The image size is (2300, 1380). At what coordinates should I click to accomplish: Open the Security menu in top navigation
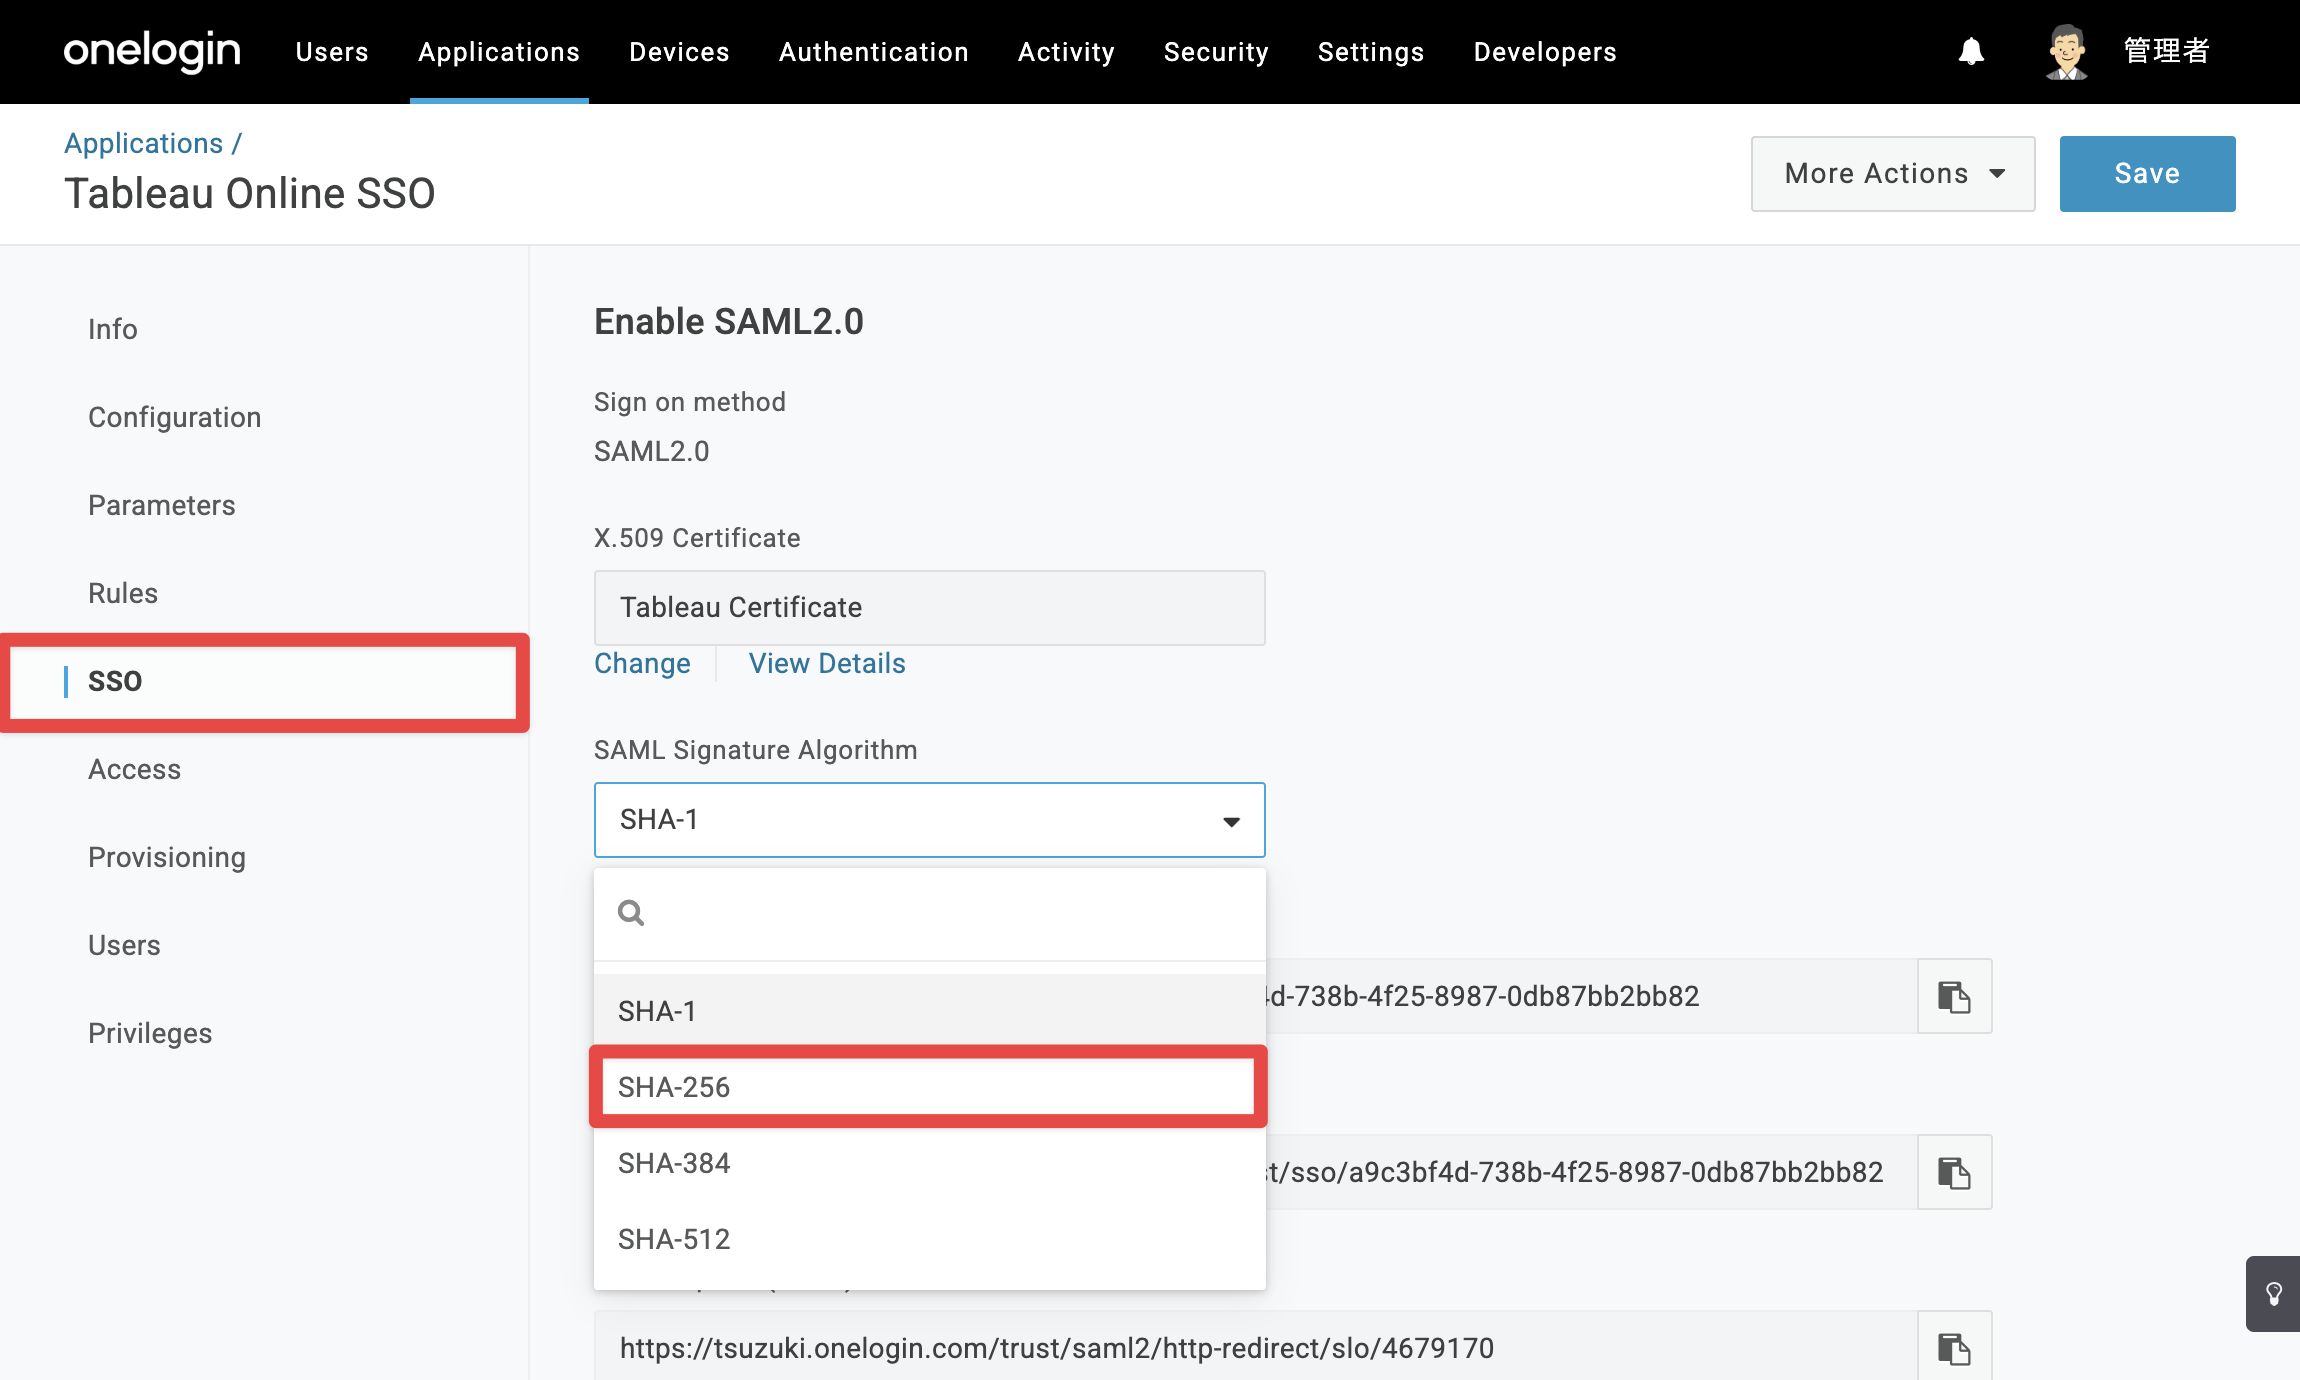click(x=1216, y=52)
